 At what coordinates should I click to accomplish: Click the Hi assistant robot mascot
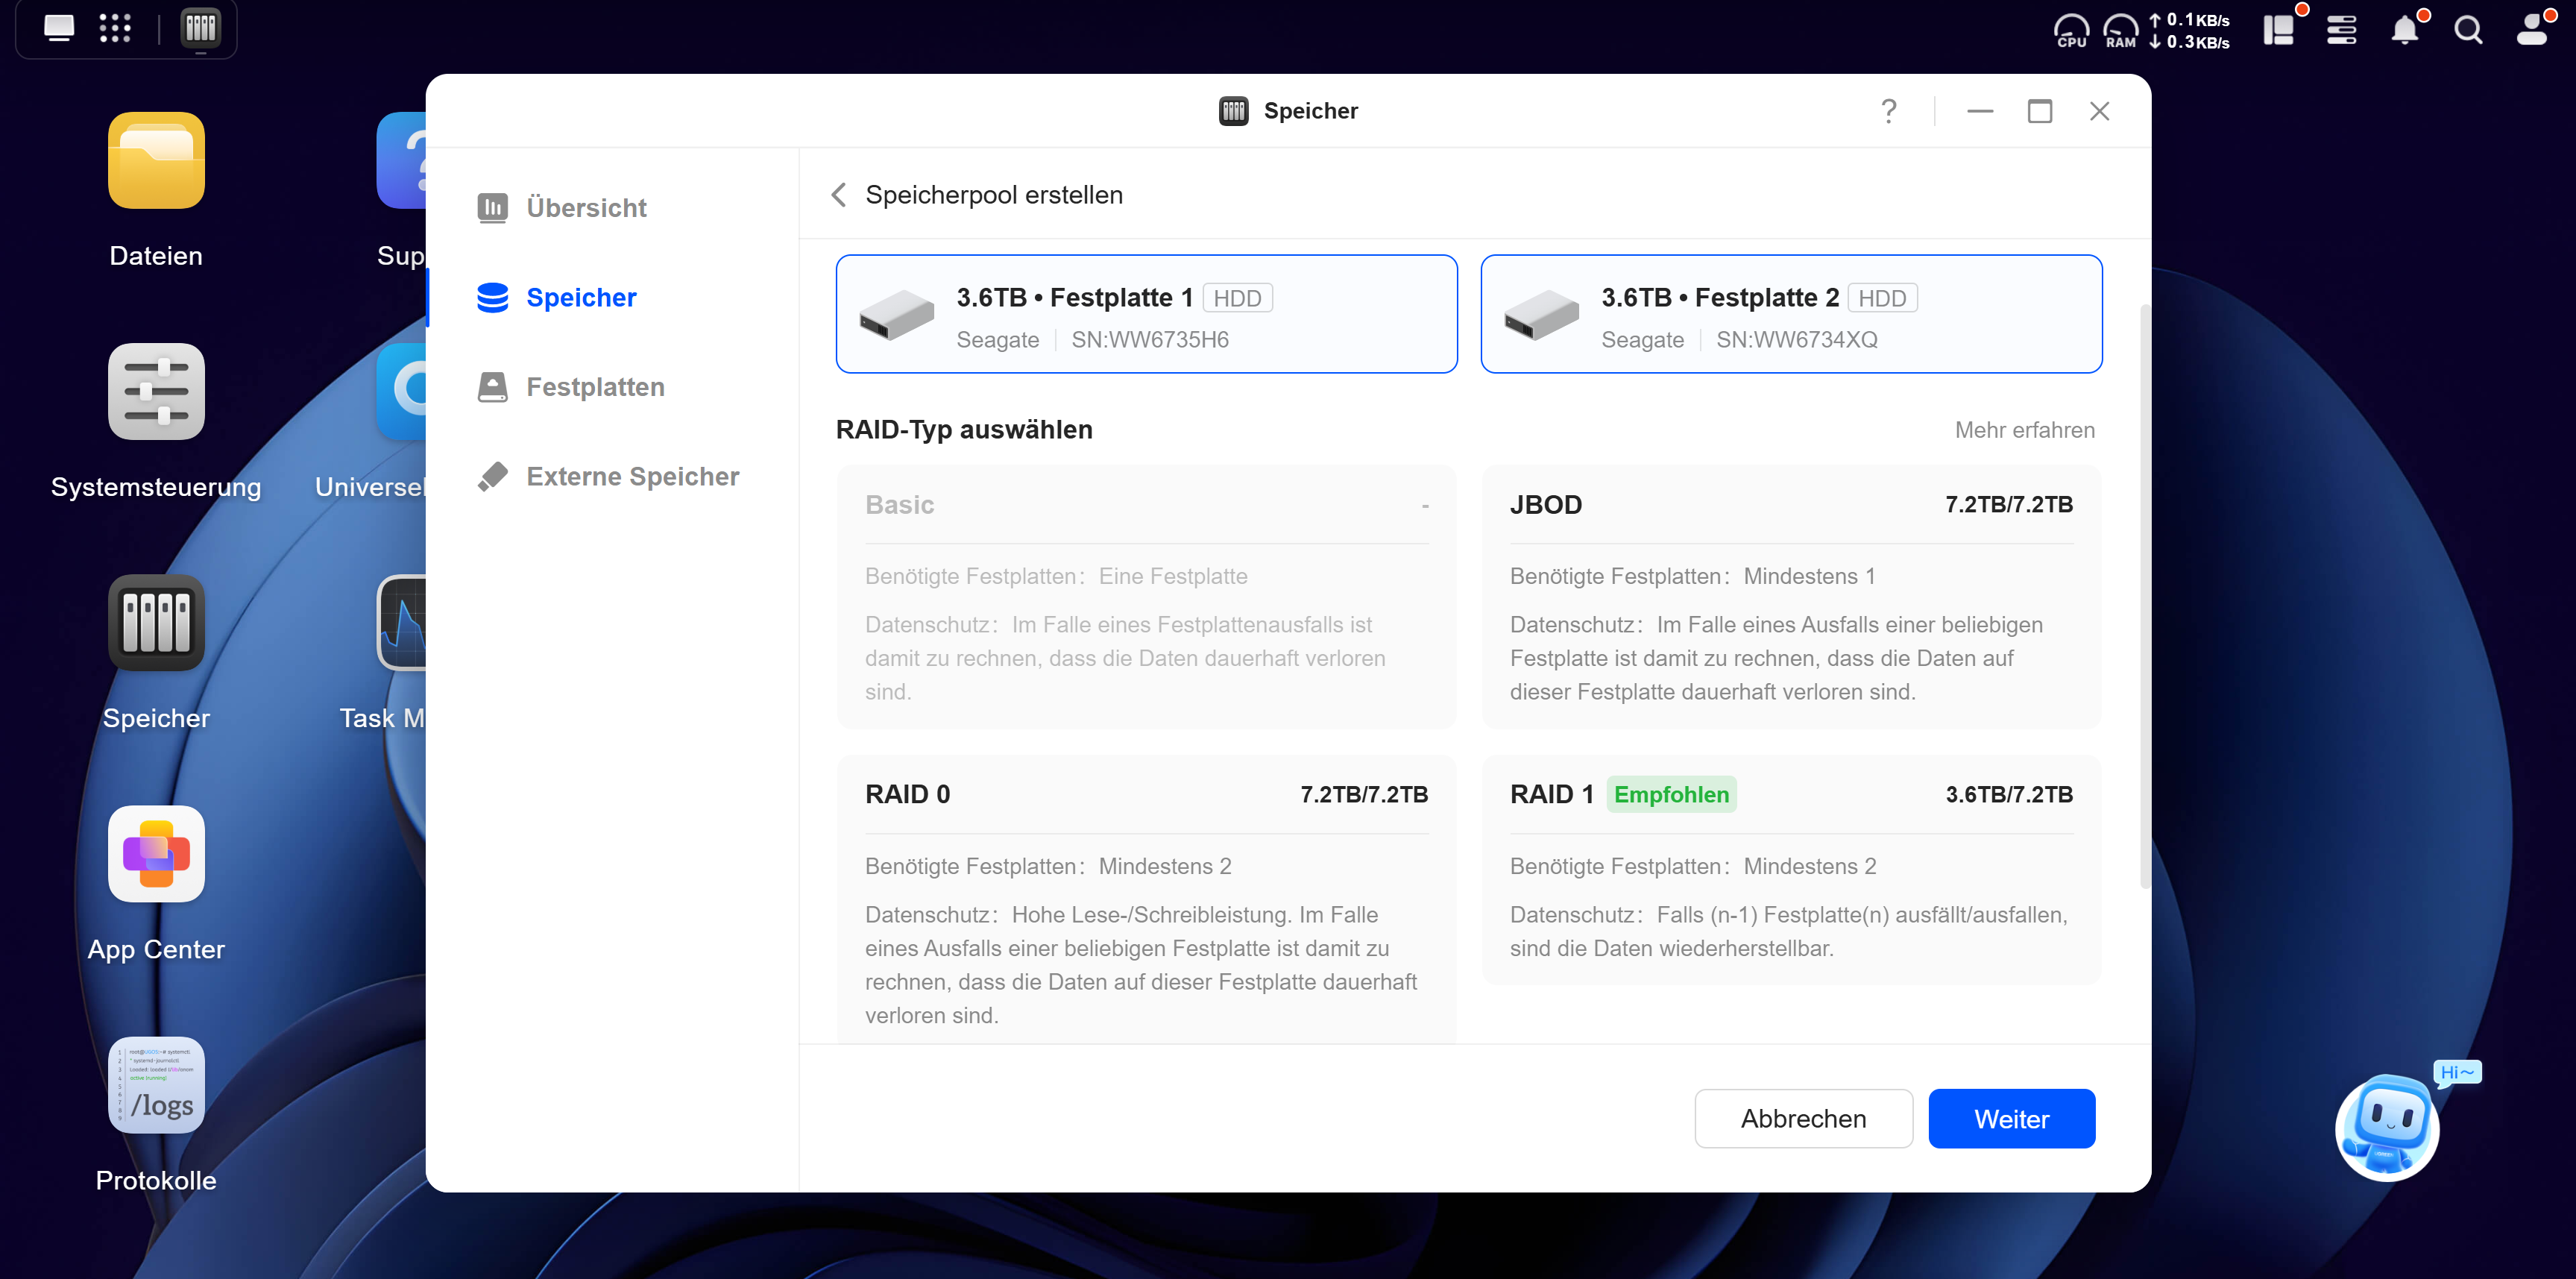click(x=2388, y=1128)
